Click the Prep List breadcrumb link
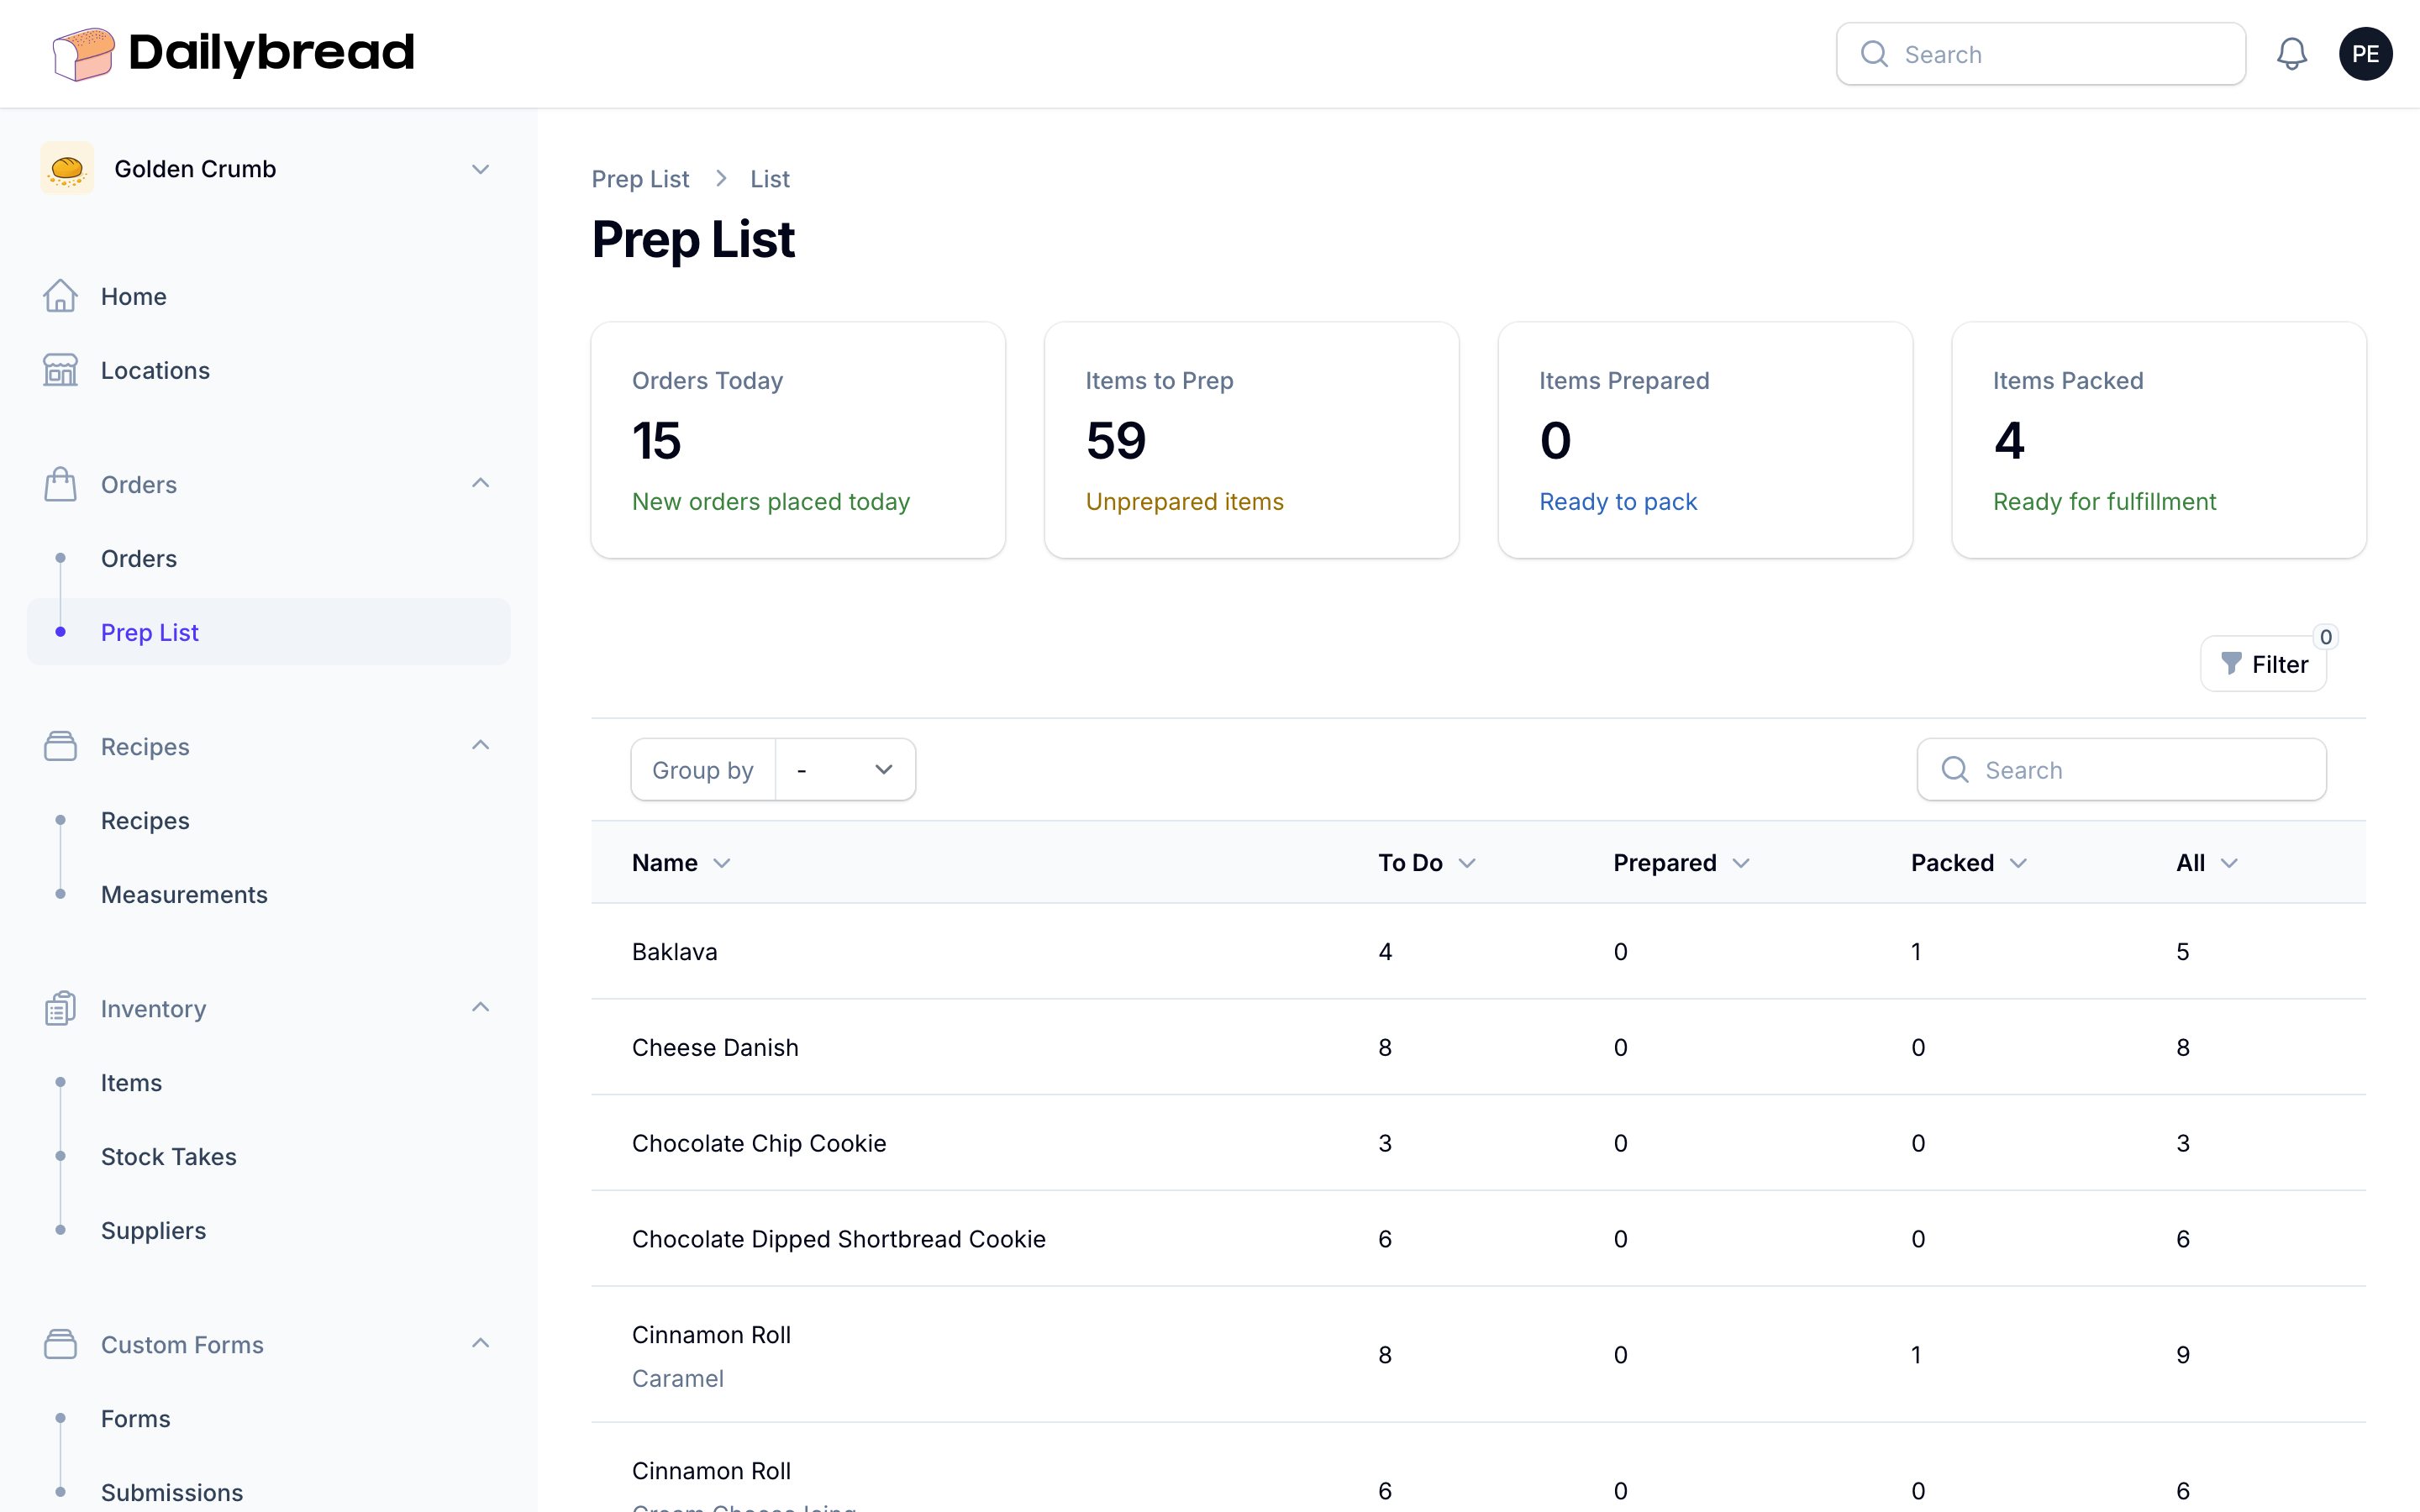2420x1512 pixels. pos(640,179)
